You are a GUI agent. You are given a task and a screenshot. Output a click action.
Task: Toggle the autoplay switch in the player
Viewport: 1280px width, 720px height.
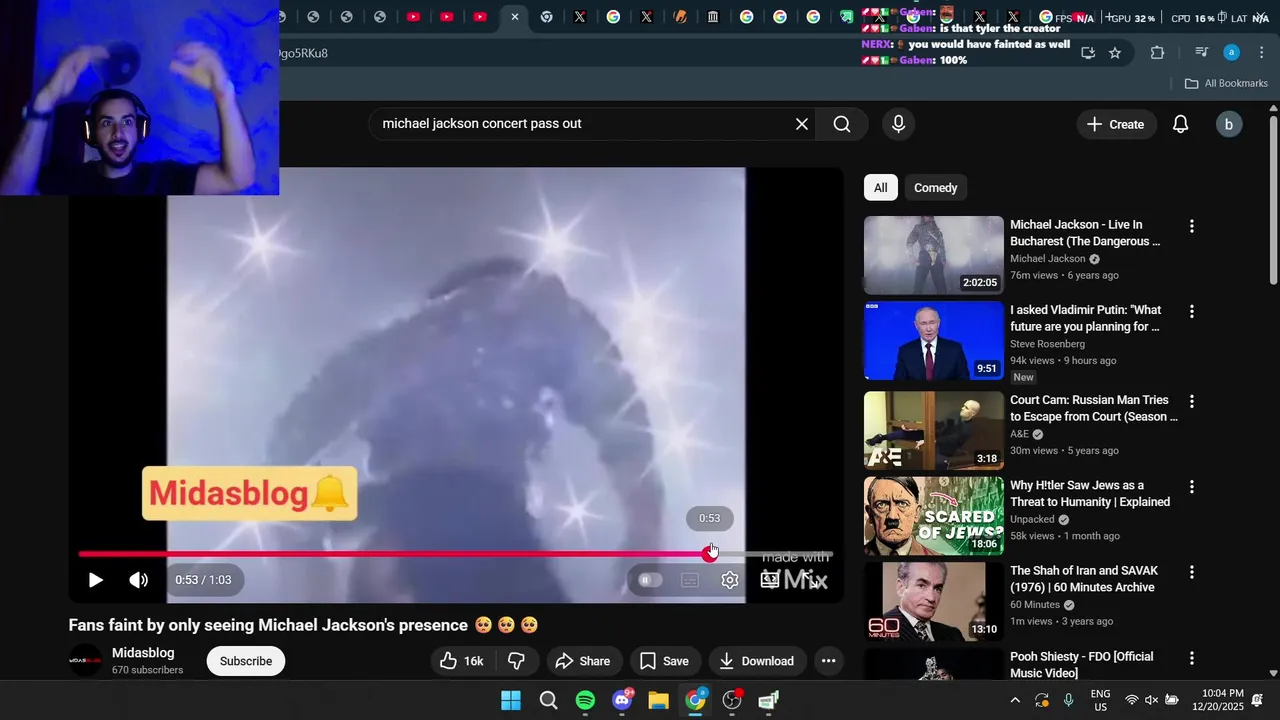pos(650,580)
